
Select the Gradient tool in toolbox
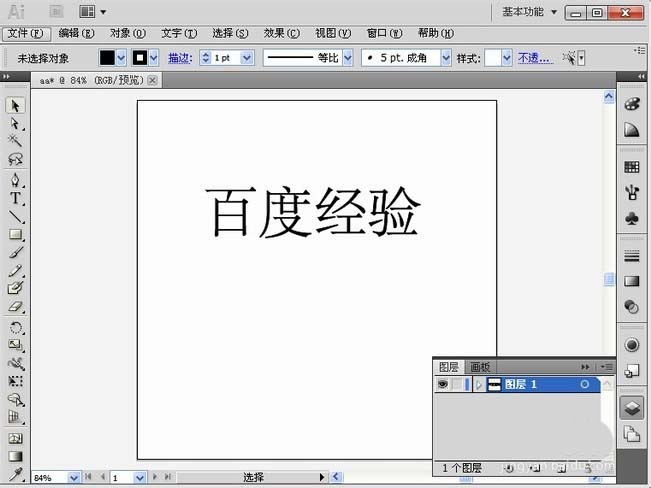click(15, 456)
